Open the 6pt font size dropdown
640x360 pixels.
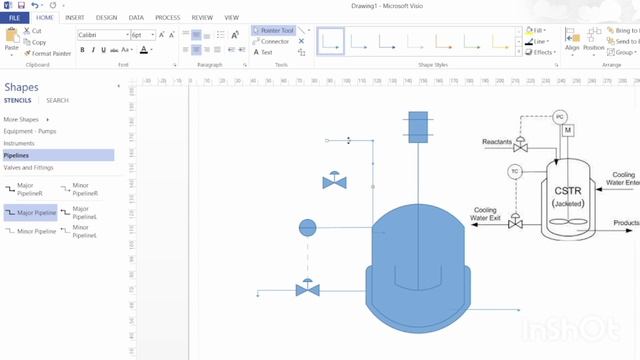153,35
